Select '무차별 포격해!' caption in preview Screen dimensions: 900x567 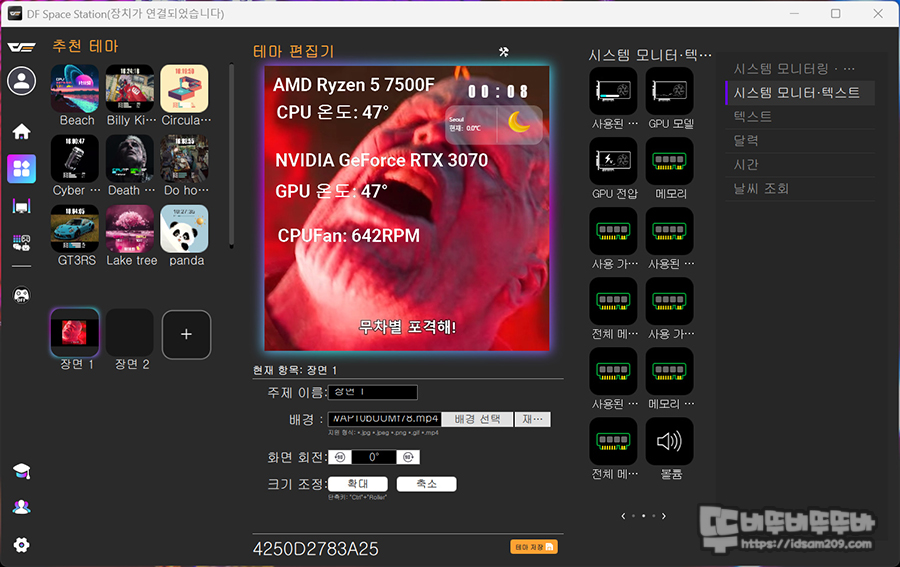coord(407,327)
